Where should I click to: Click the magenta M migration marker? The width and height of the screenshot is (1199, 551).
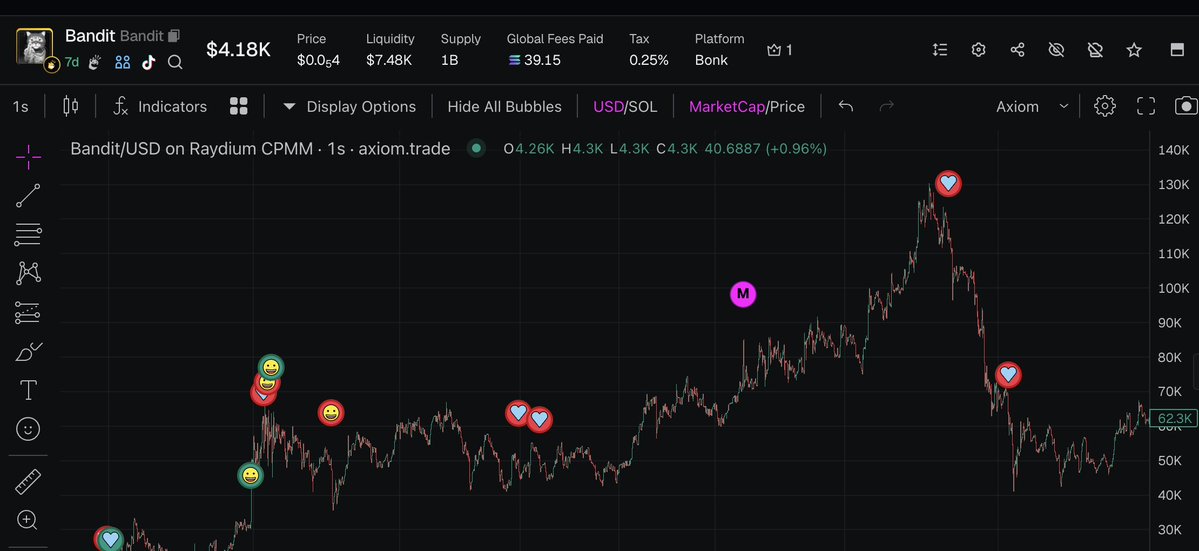[742, 294]
